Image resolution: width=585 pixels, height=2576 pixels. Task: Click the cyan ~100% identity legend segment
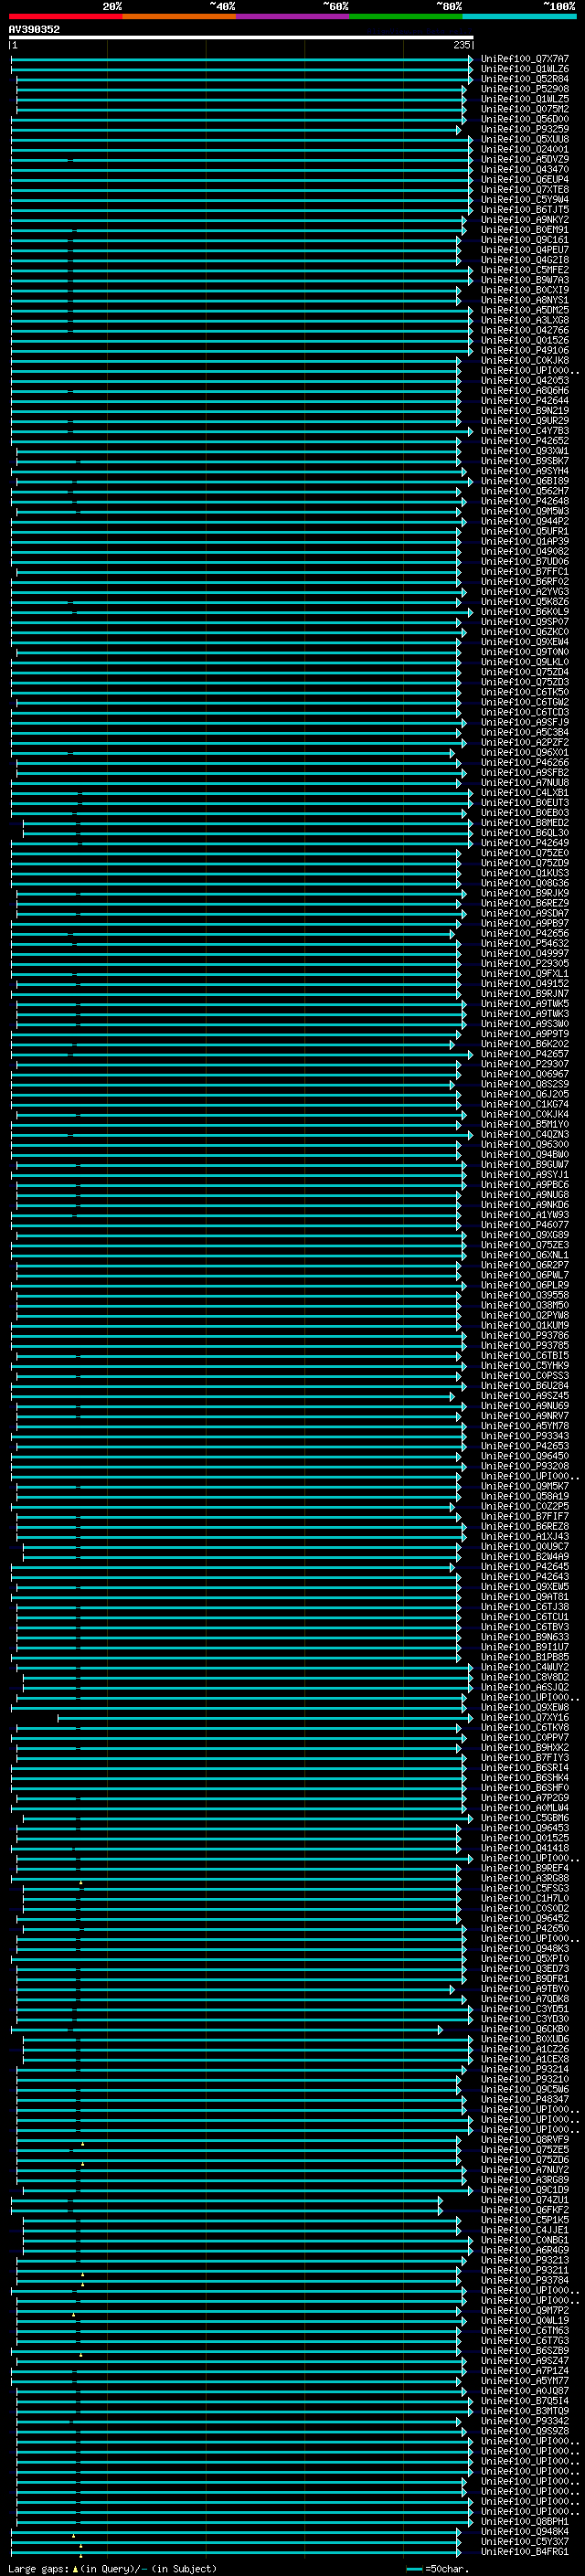click(519, 16)
